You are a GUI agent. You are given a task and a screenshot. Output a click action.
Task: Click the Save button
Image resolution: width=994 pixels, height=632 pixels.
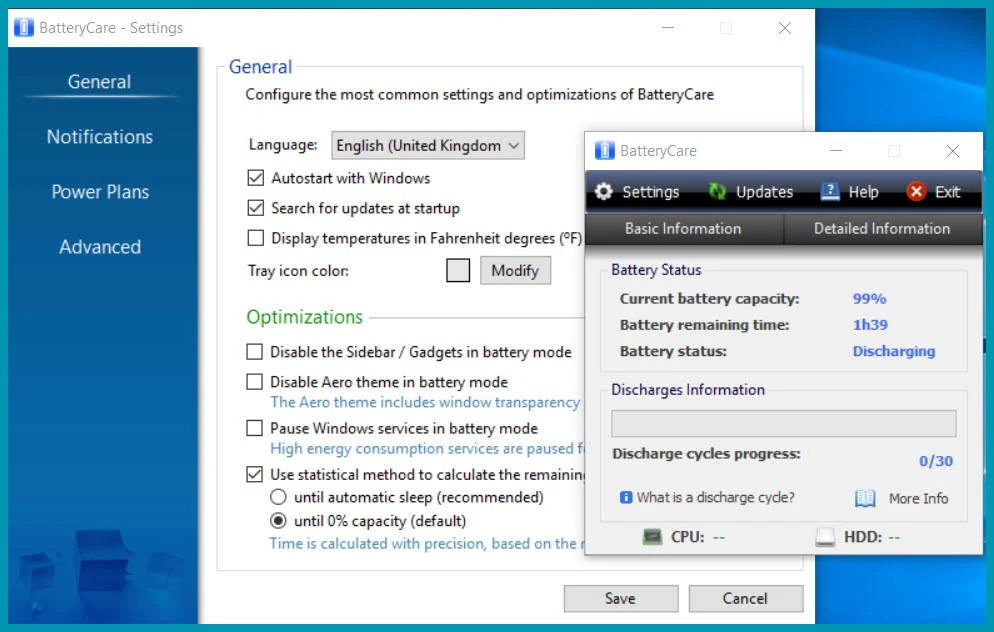(x=621, y=598)
